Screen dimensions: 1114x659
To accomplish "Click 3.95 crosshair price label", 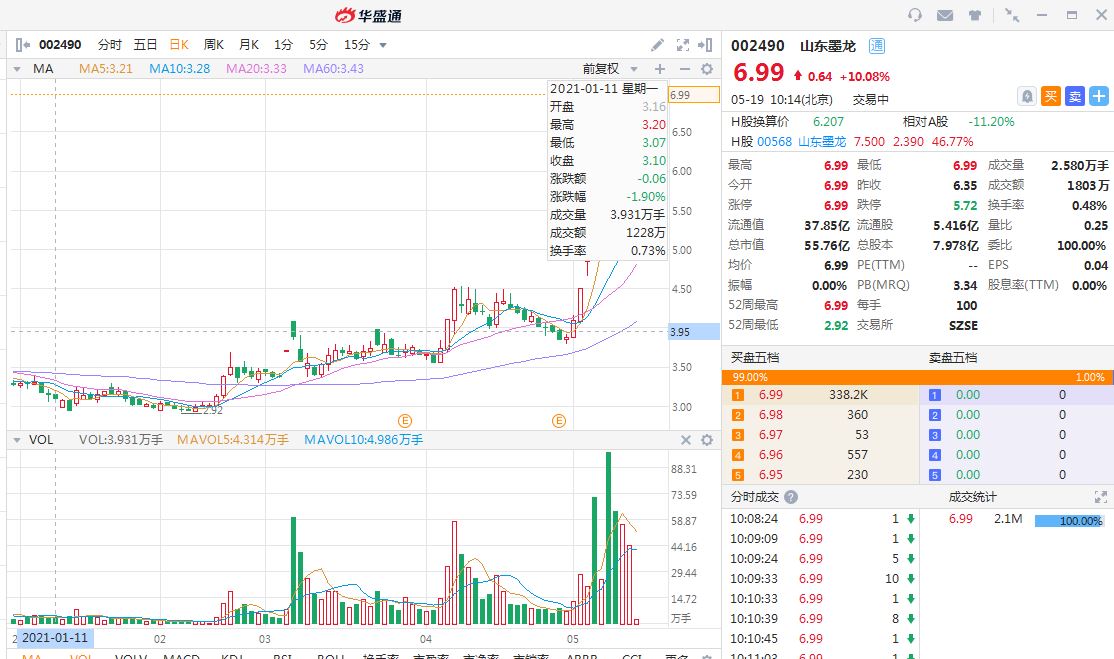I will 694,332.
